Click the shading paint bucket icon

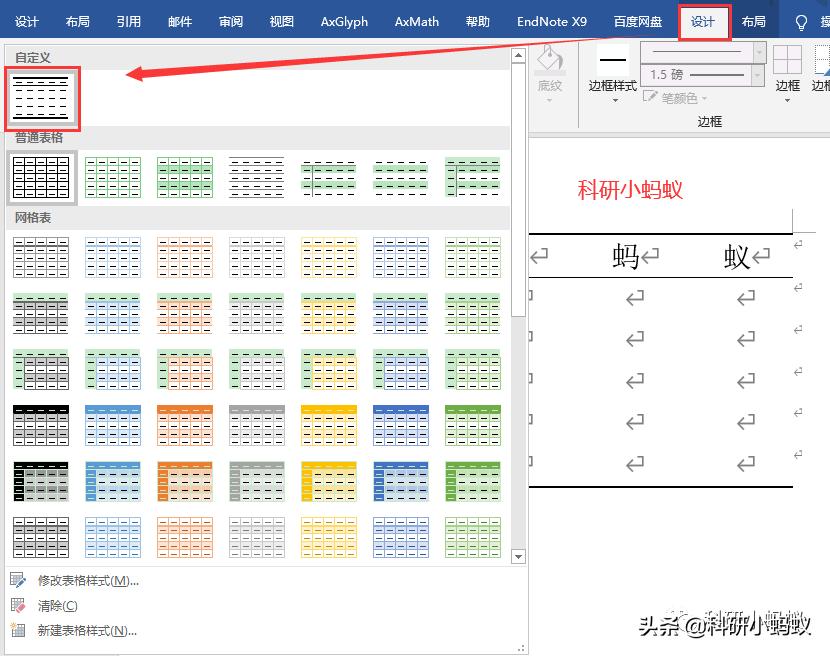(x=550, y=59)
